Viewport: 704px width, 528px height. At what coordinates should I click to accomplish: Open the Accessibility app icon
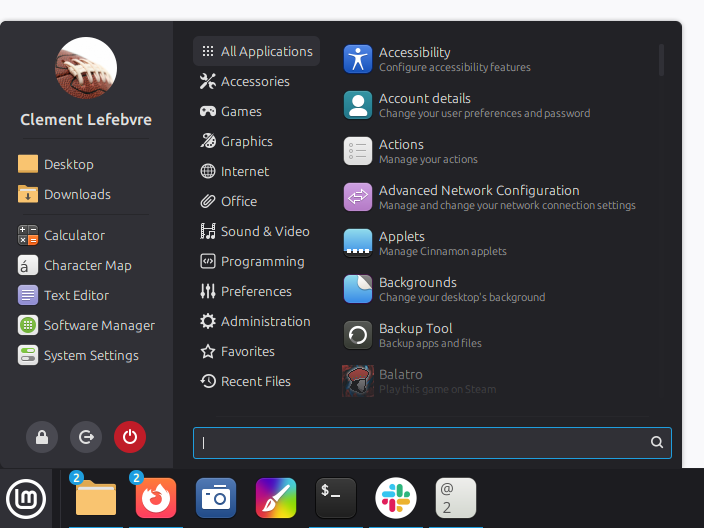[358, 59]
